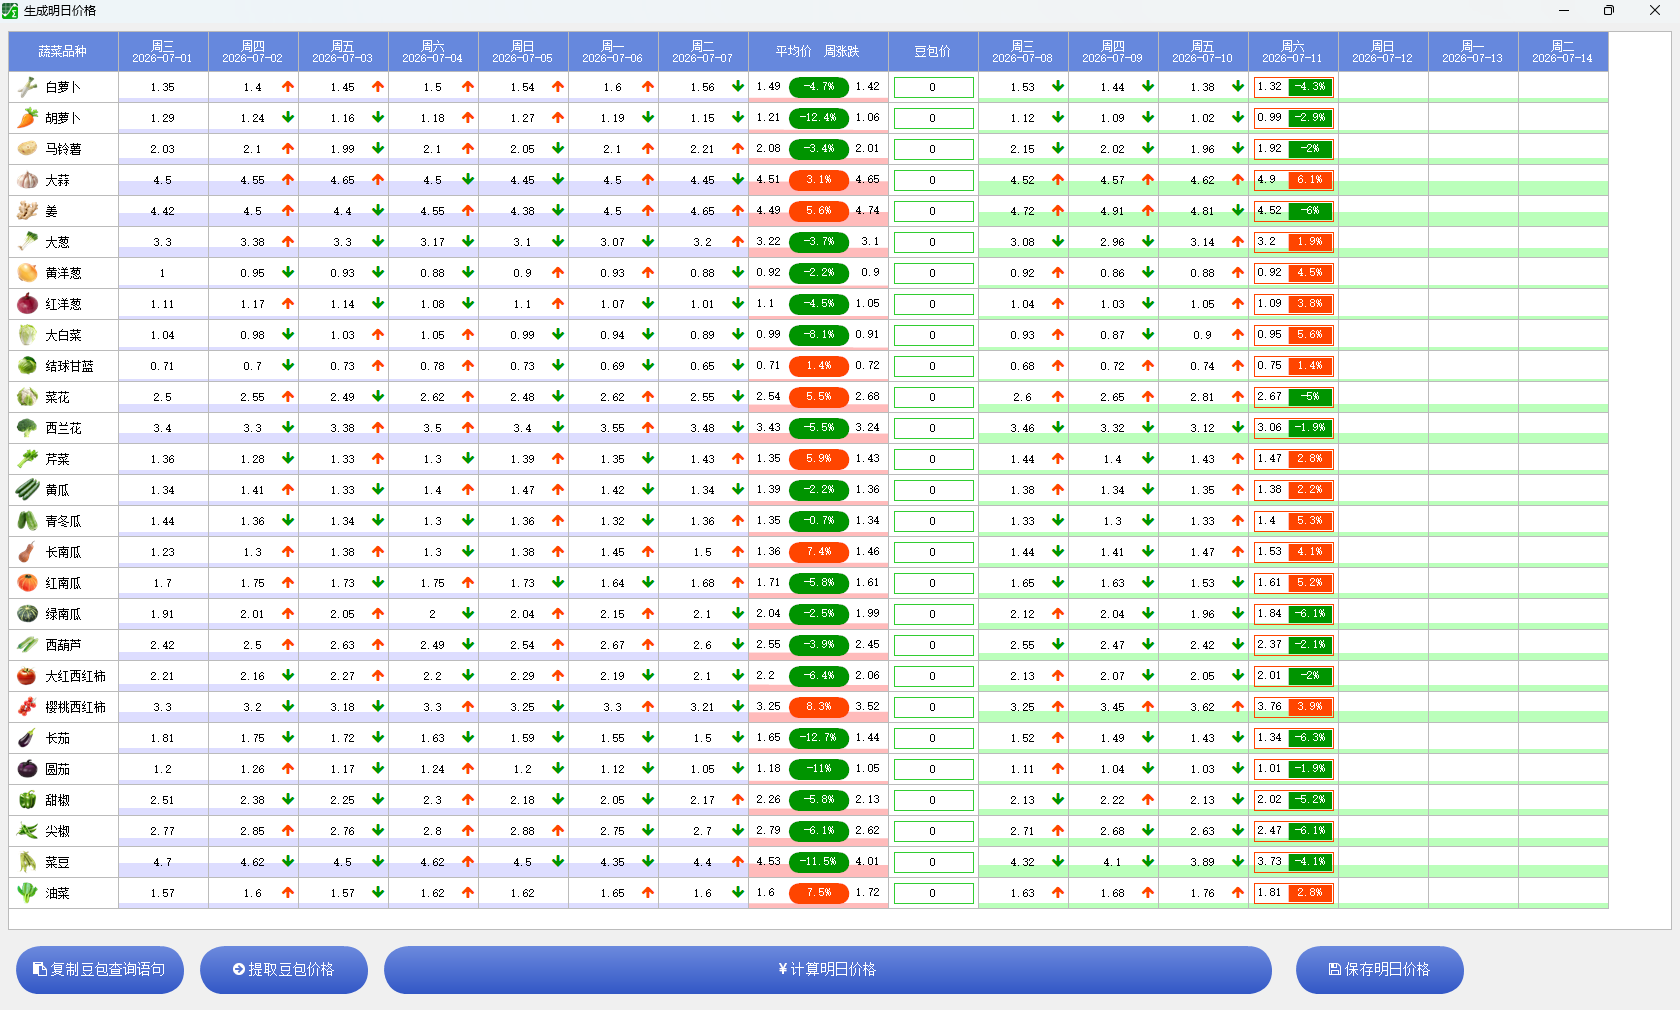The height and width of the screenshot is (1010, 1680).
Task: Click the 红南瓜 red pumpkin icon
Action: pyautogui.click(x=27, y=583)
